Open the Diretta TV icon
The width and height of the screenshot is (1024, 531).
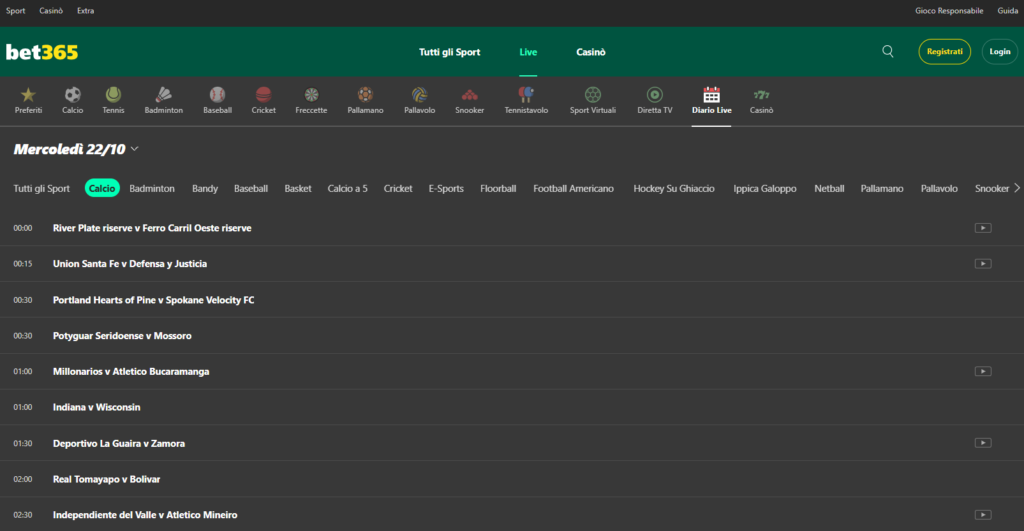[x=655, y=95]
